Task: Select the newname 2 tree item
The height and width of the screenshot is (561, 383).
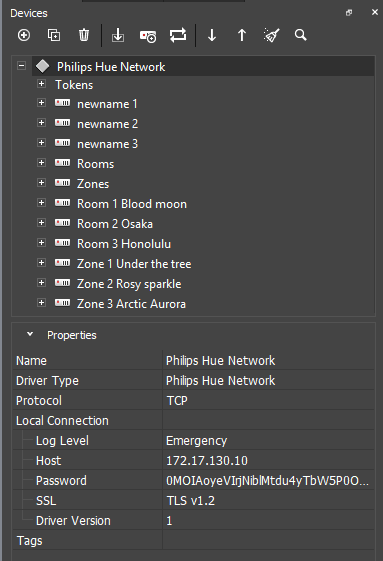Action: [x=108, y=124]
